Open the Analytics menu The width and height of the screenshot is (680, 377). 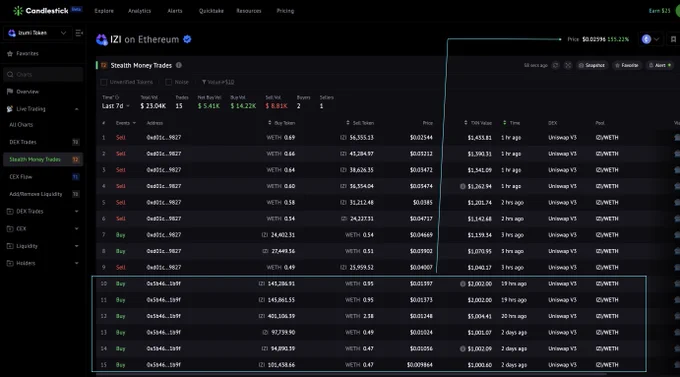click(x=139, y=11)
